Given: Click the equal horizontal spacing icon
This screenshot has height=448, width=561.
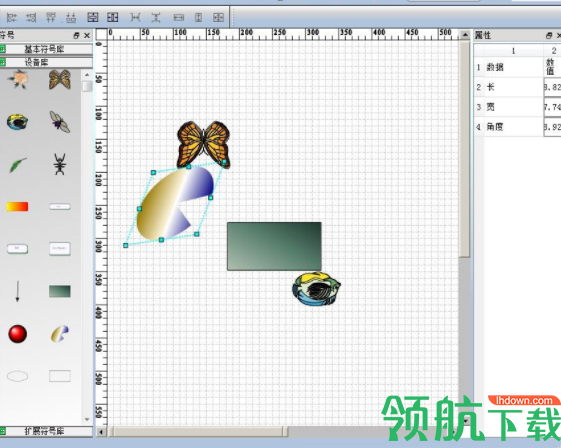Looking at the screenshot, I should [x=135, y=17].
